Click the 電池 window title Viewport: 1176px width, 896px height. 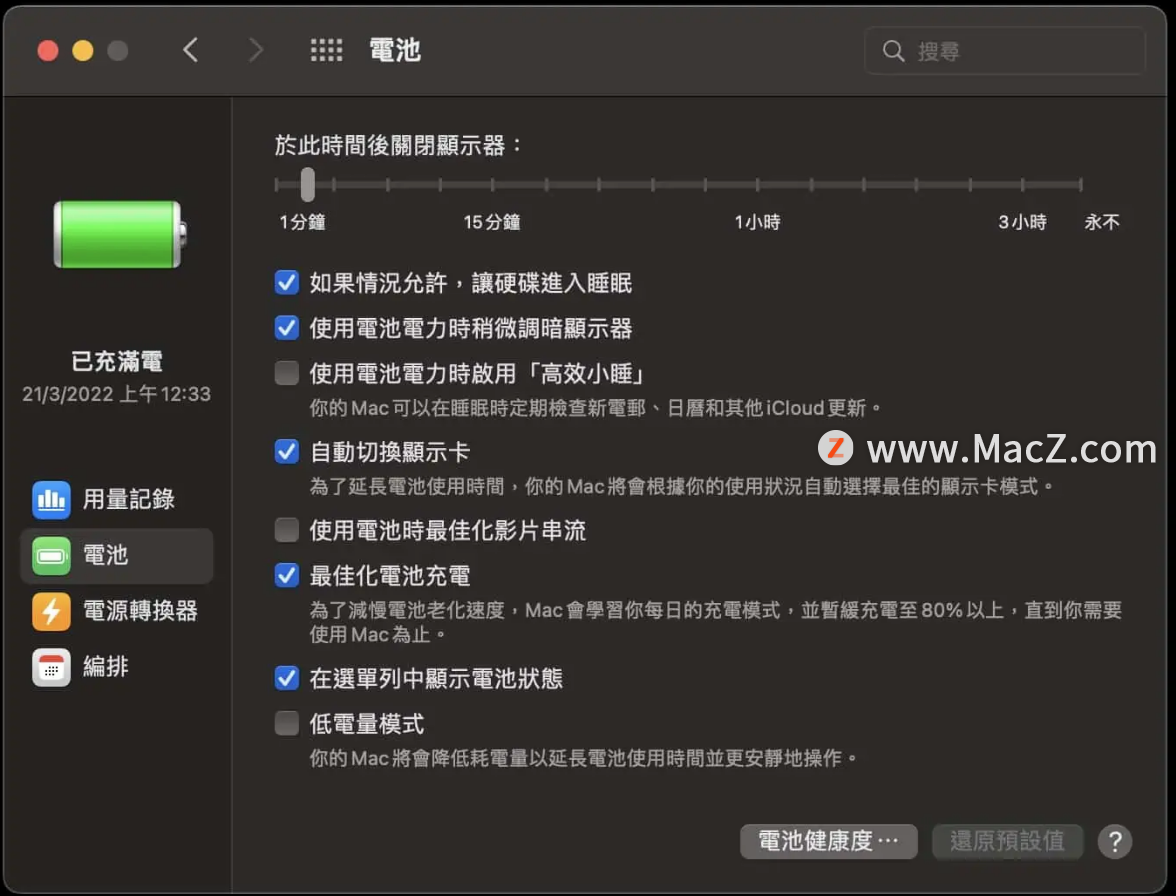(x=394, y=50)
